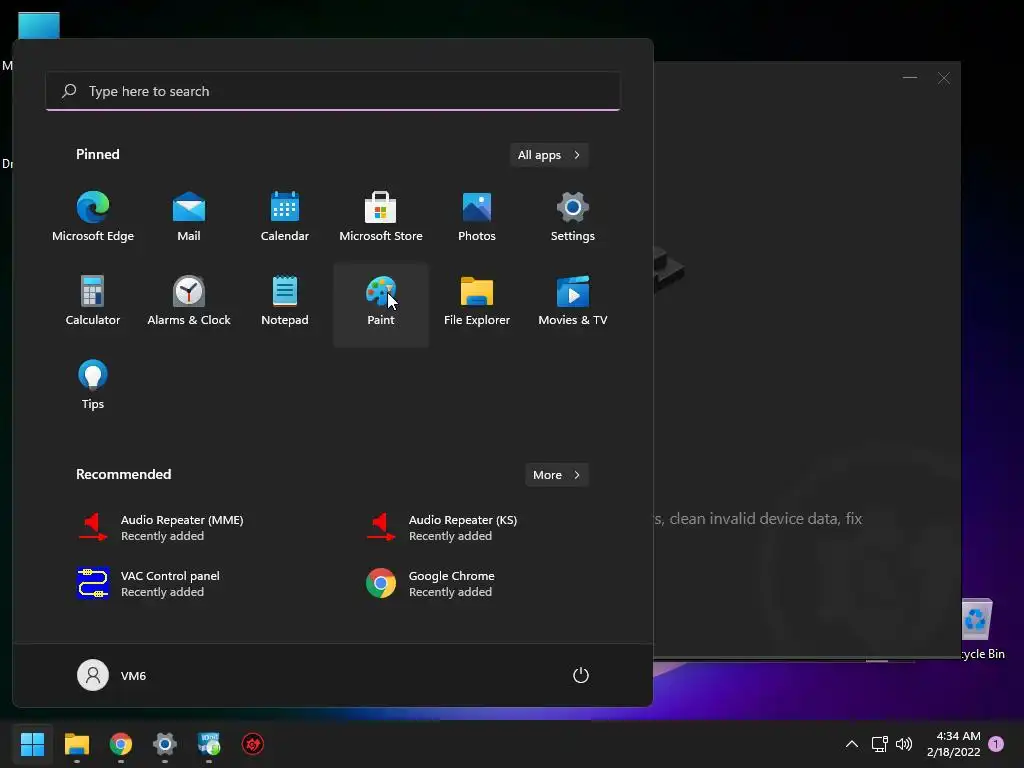Launch the Photos app
1024x768 pixels.
[477, 217]
